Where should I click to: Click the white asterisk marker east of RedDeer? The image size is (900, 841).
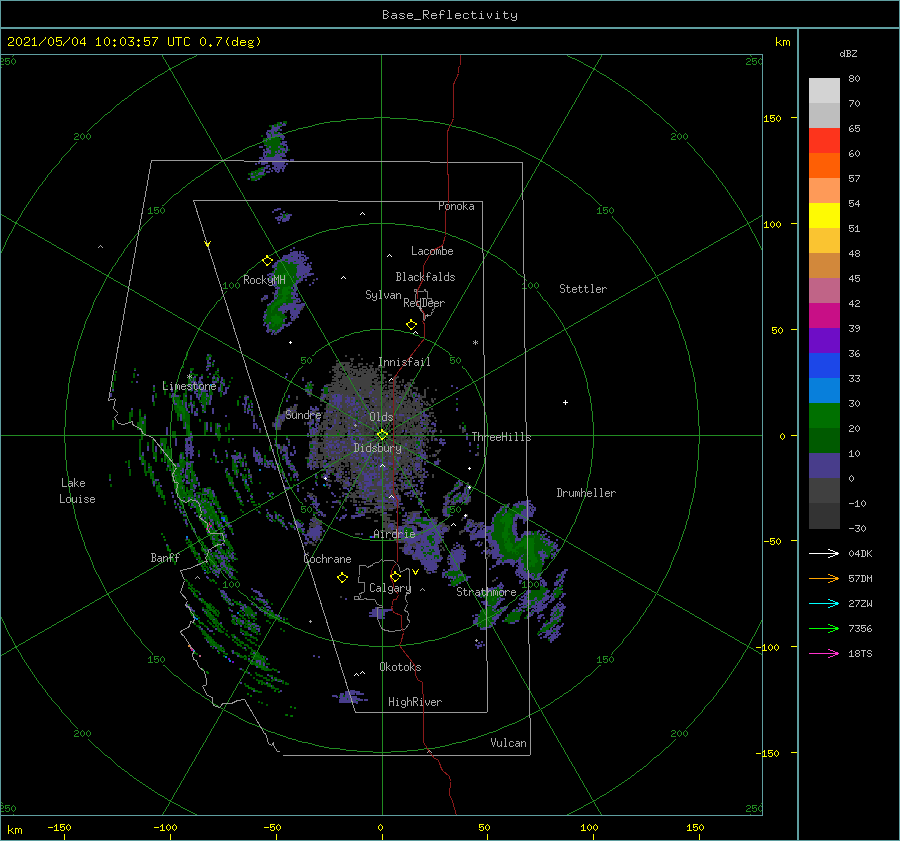tap(475, 343)
